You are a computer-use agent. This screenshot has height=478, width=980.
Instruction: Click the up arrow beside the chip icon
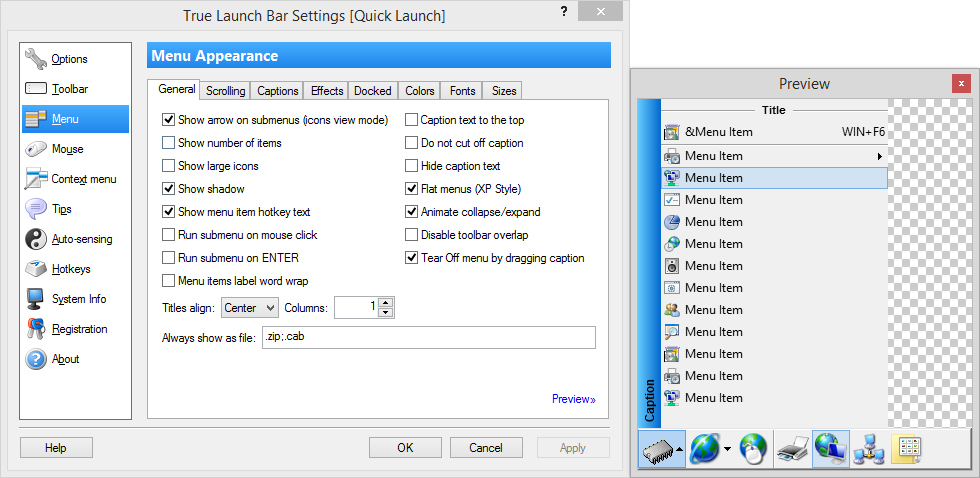(678, 449)
